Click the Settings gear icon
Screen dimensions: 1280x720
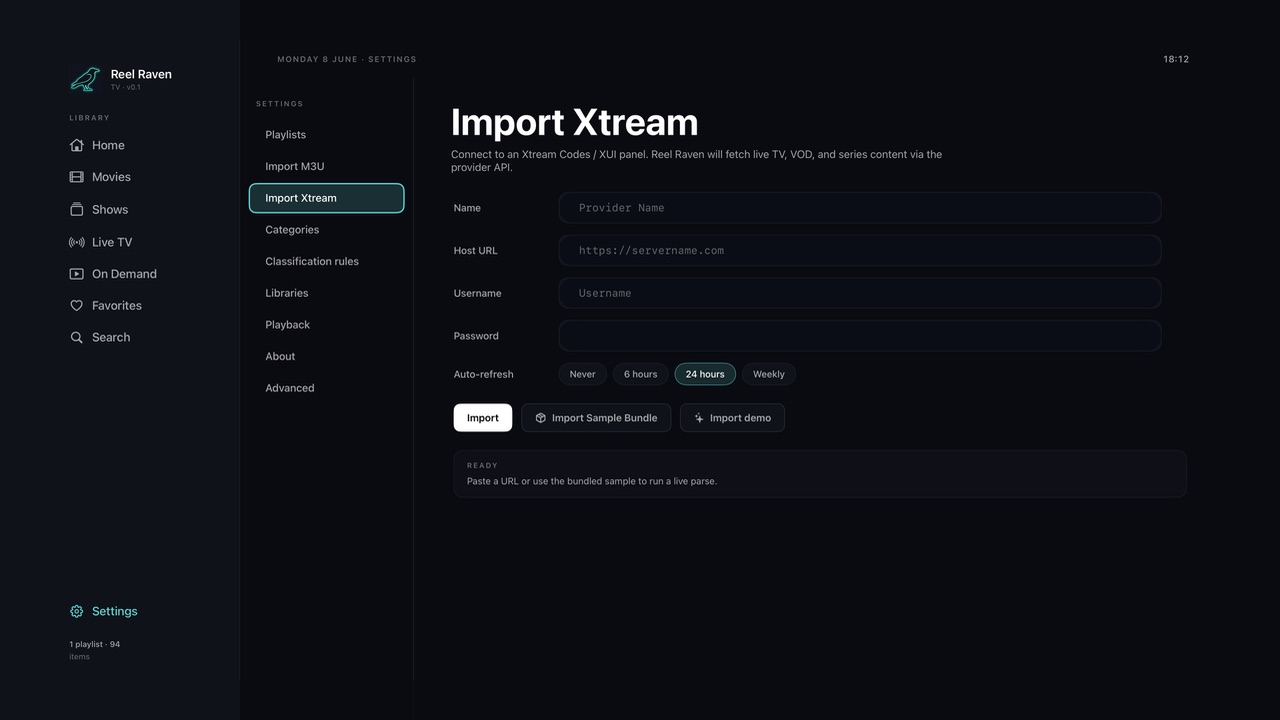coord(76,611)
